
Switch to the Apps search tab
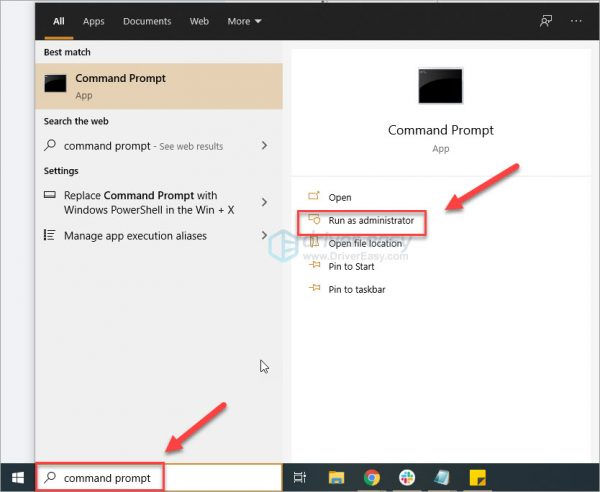point(93,21)
